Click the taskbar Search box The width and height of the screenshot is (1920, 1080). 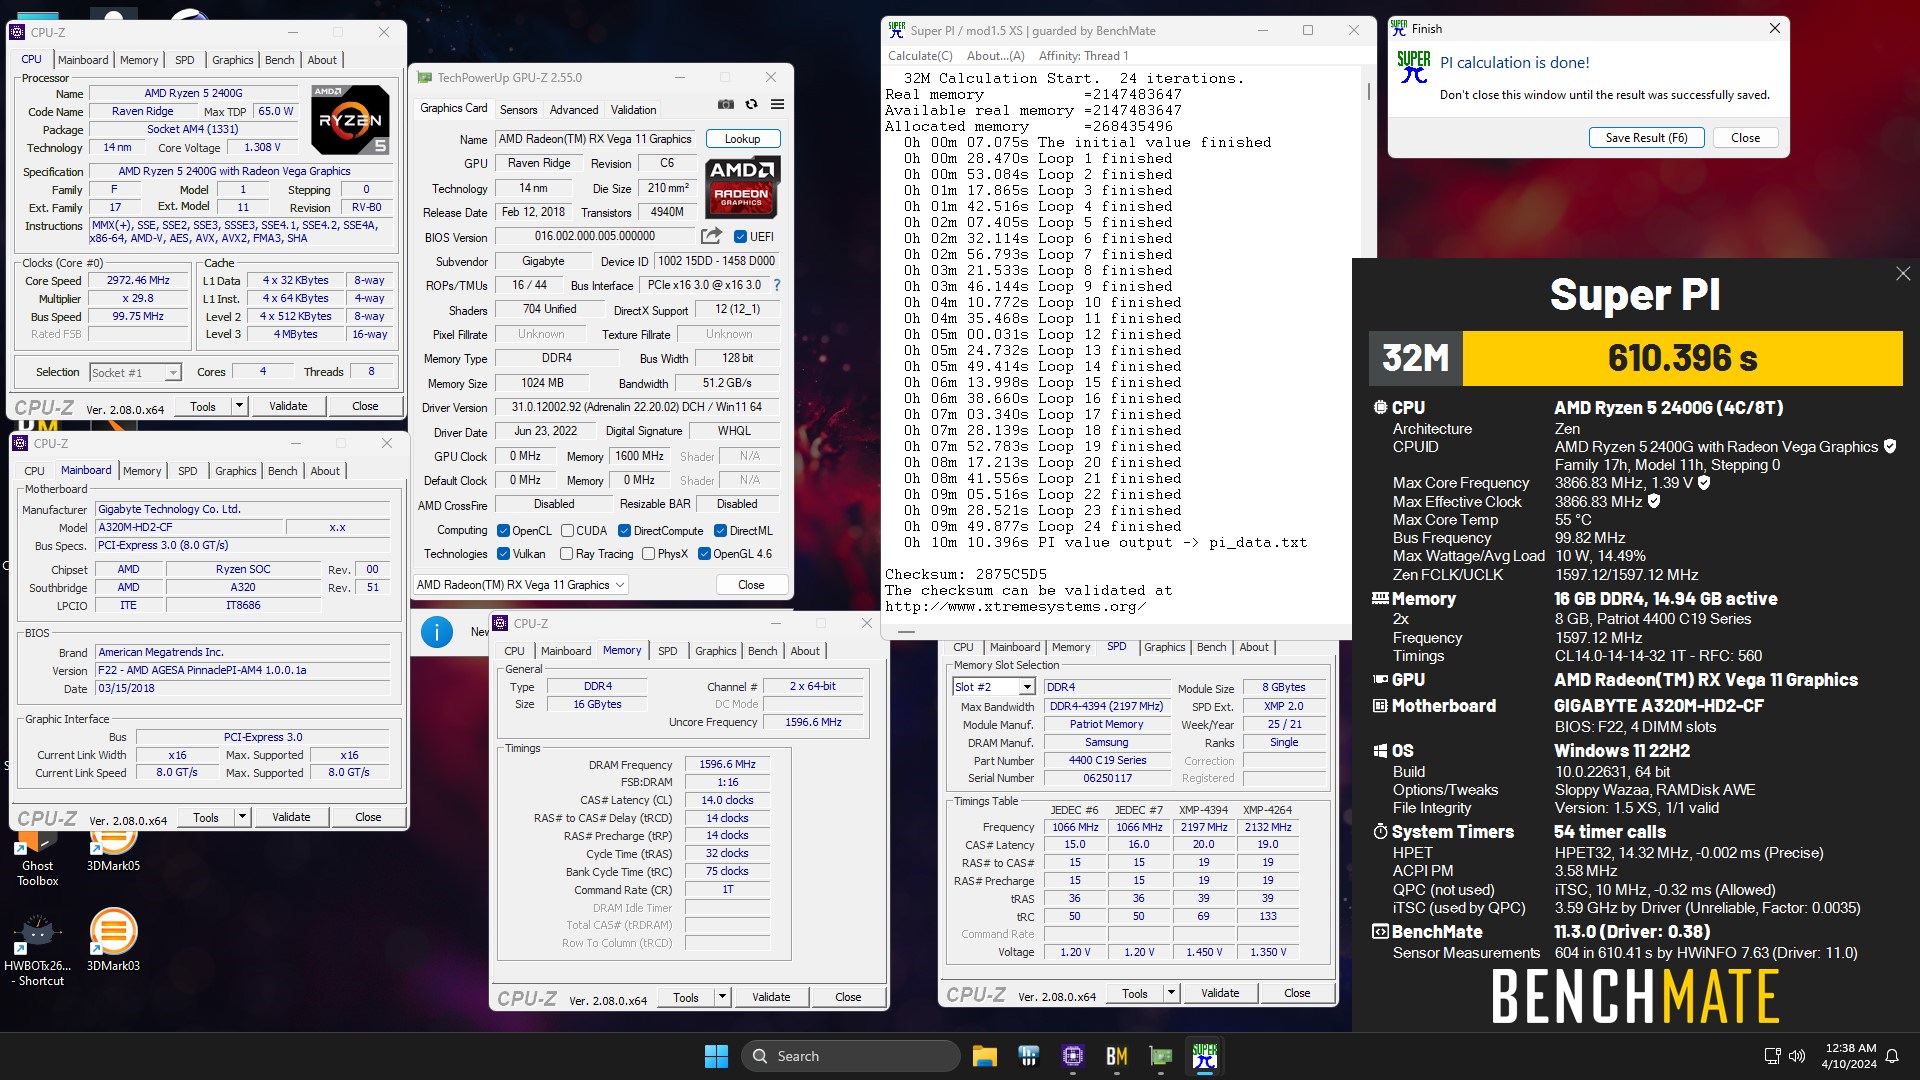[851, 1056]
